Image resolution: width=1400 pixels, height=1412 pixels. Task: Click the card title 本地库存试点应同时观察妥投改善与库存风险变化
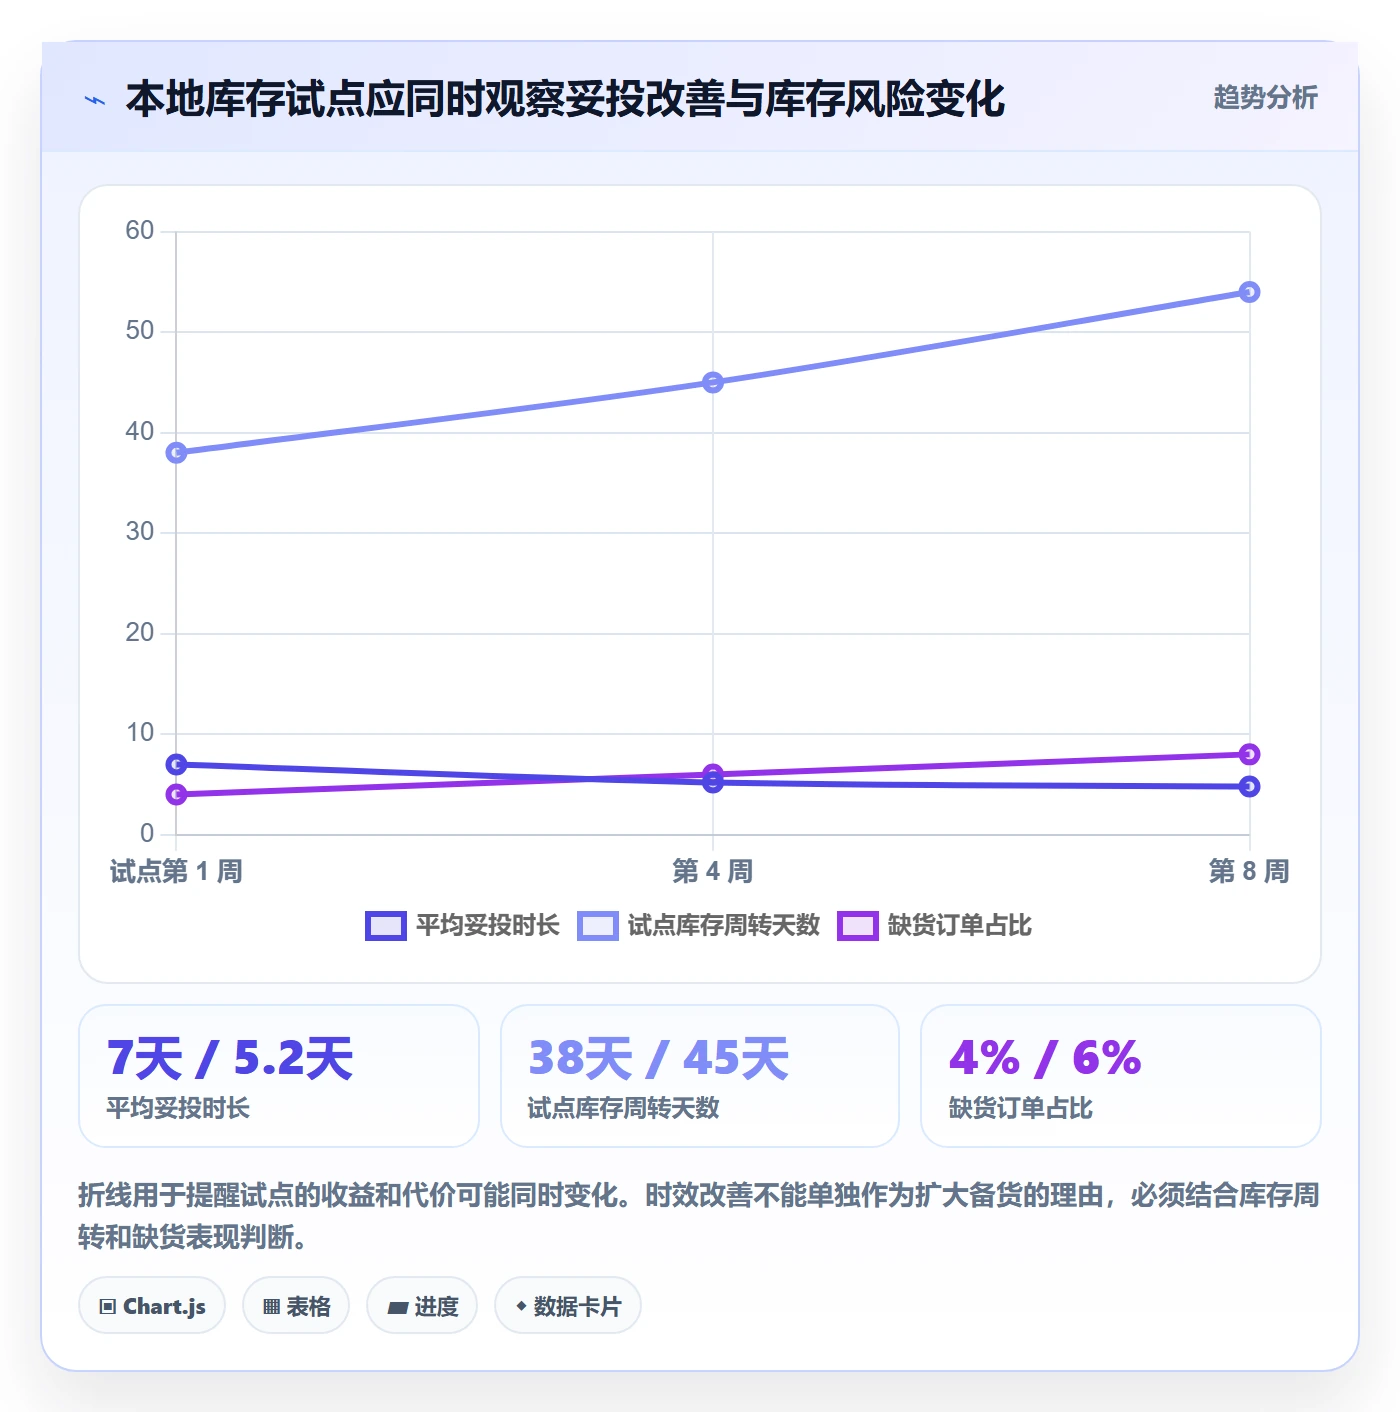(x=565, y=99)
